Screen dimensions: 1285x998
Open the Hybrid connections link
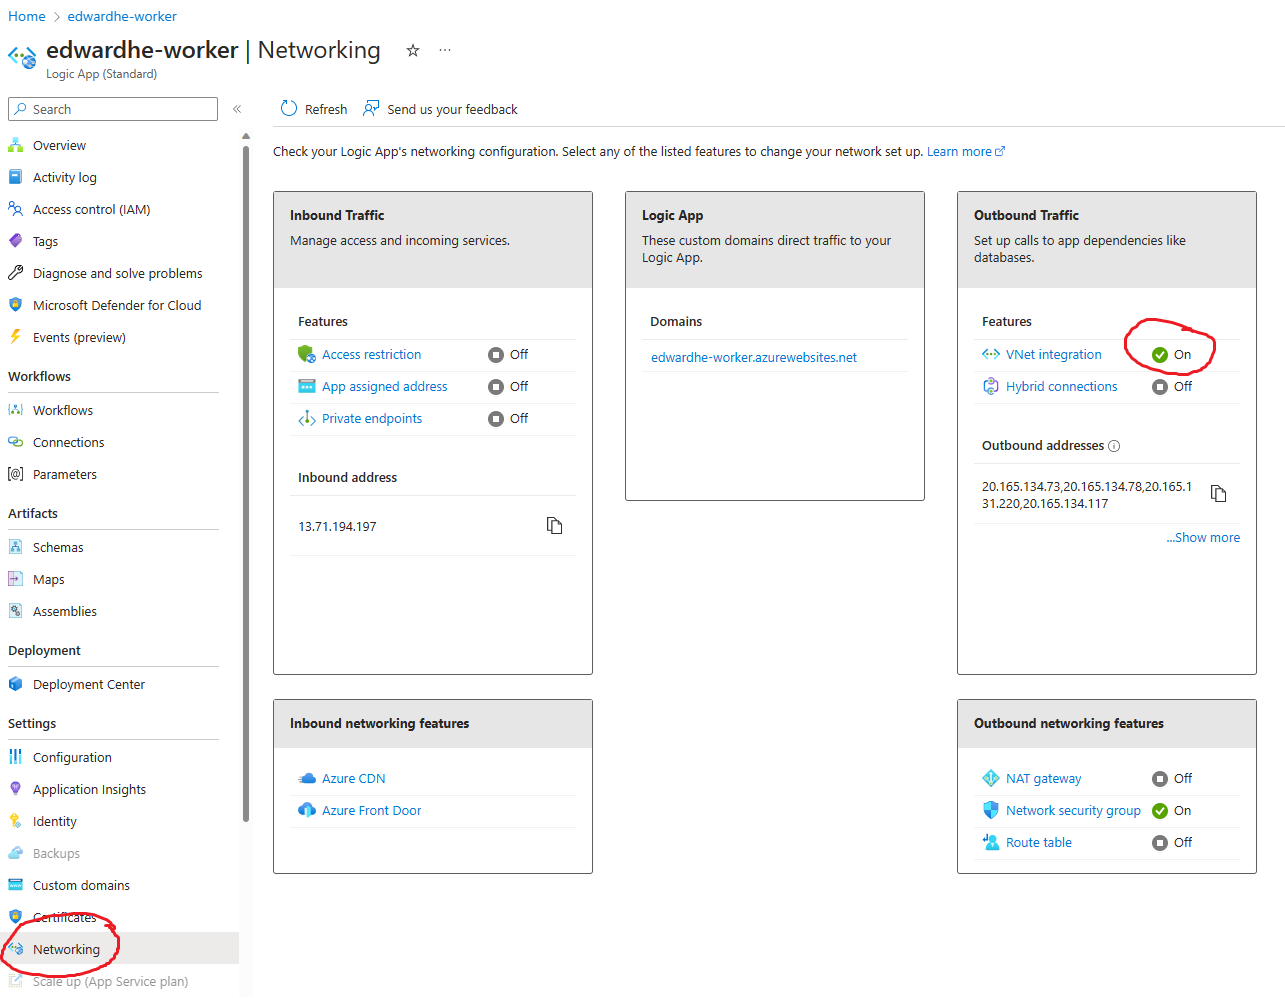(x=1061, y=387)
